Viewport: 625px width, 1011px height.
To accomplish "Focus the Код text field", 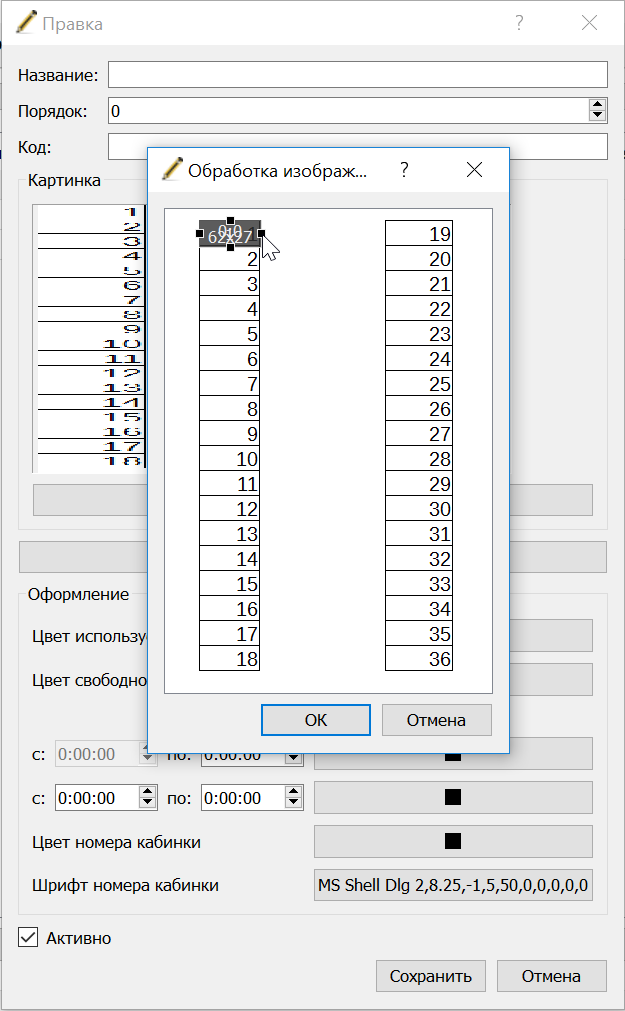I will tap(358, 146).
